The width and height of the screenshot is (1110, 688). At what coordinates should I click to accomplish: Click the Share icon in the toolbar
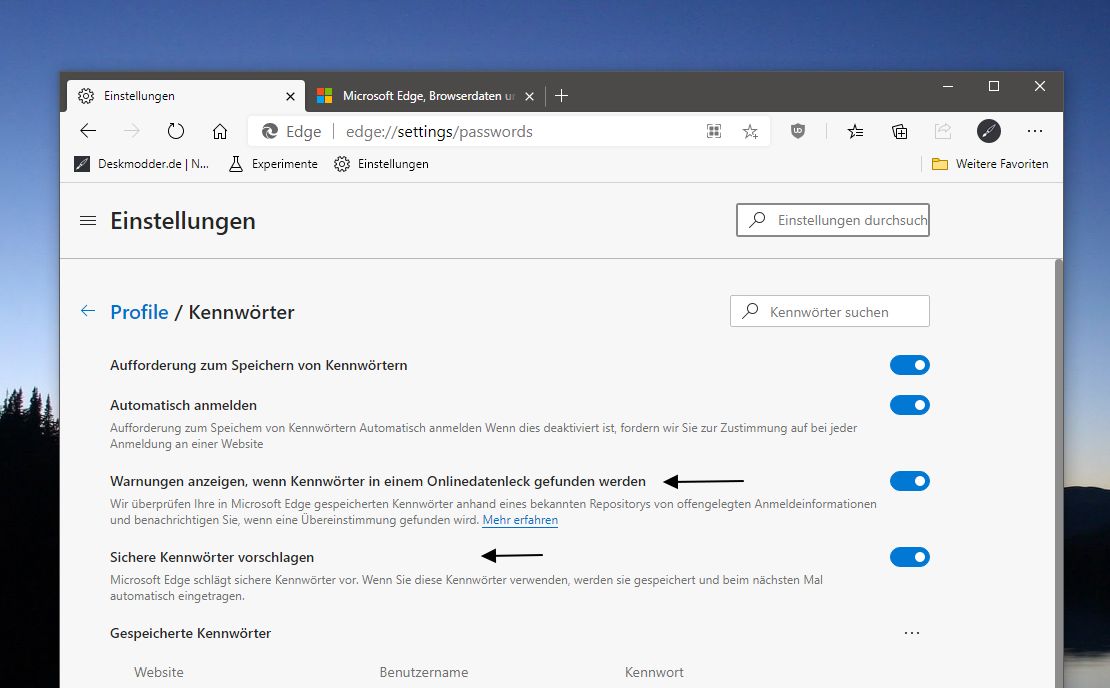coord(943,131)
